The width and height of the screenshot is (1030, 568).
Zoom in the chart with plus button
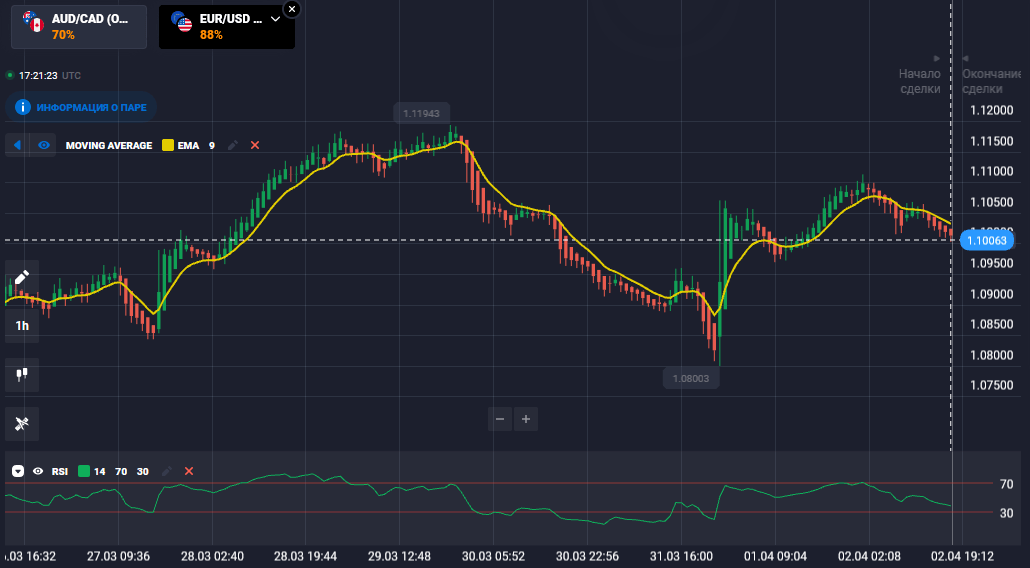click(x=526, y=418)
